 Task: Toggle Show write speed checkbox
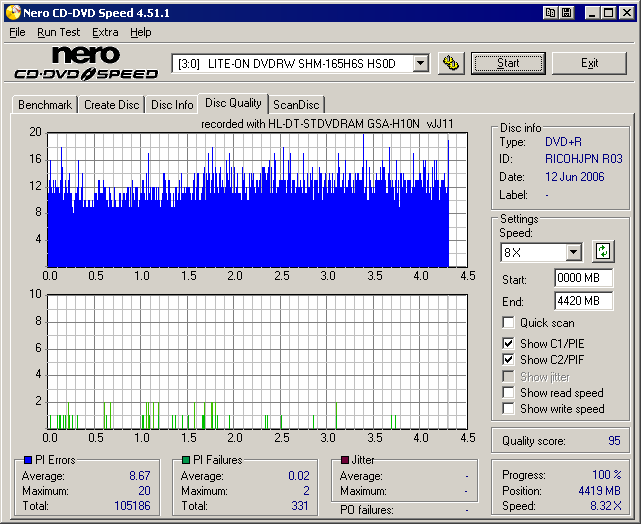click(x=509, y=409)
